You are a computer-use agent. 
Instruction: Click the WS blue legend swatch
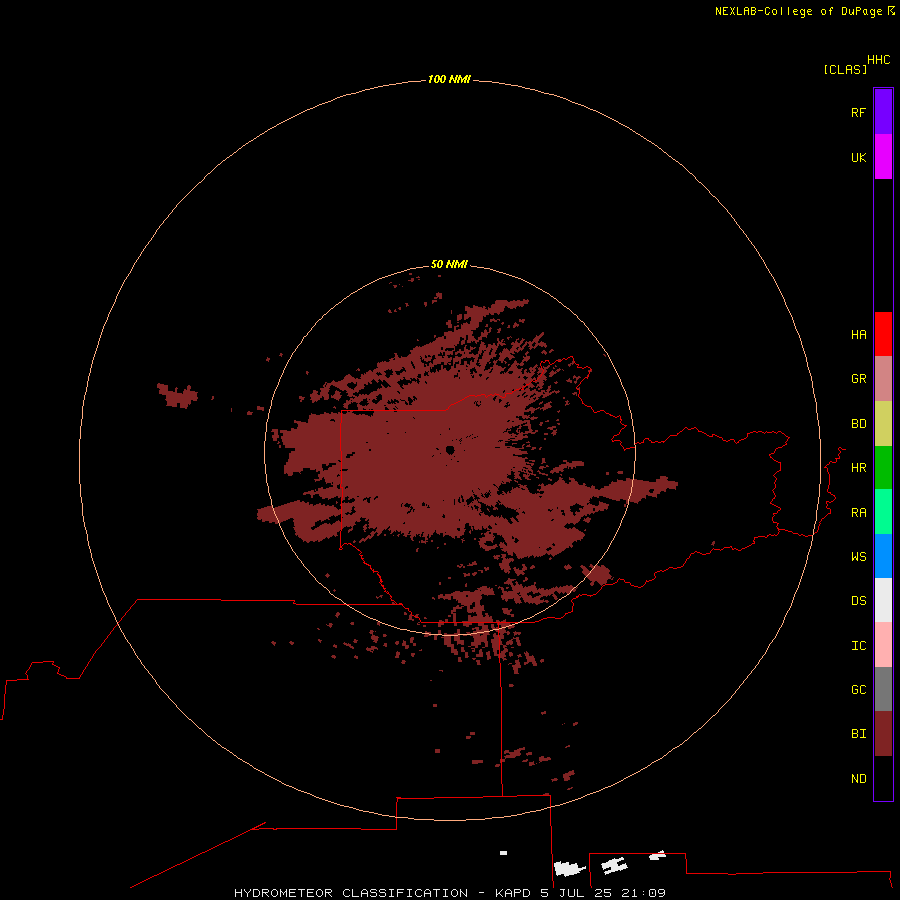tap(883, 556)
